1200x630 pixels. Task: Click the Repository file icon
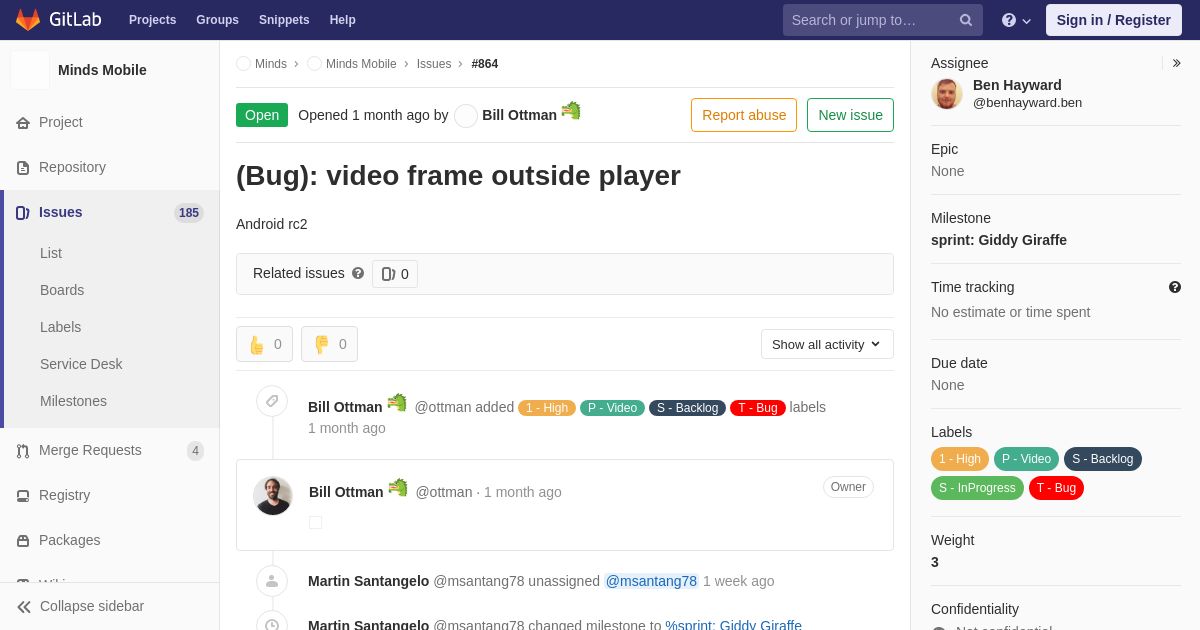click(23, 168)
